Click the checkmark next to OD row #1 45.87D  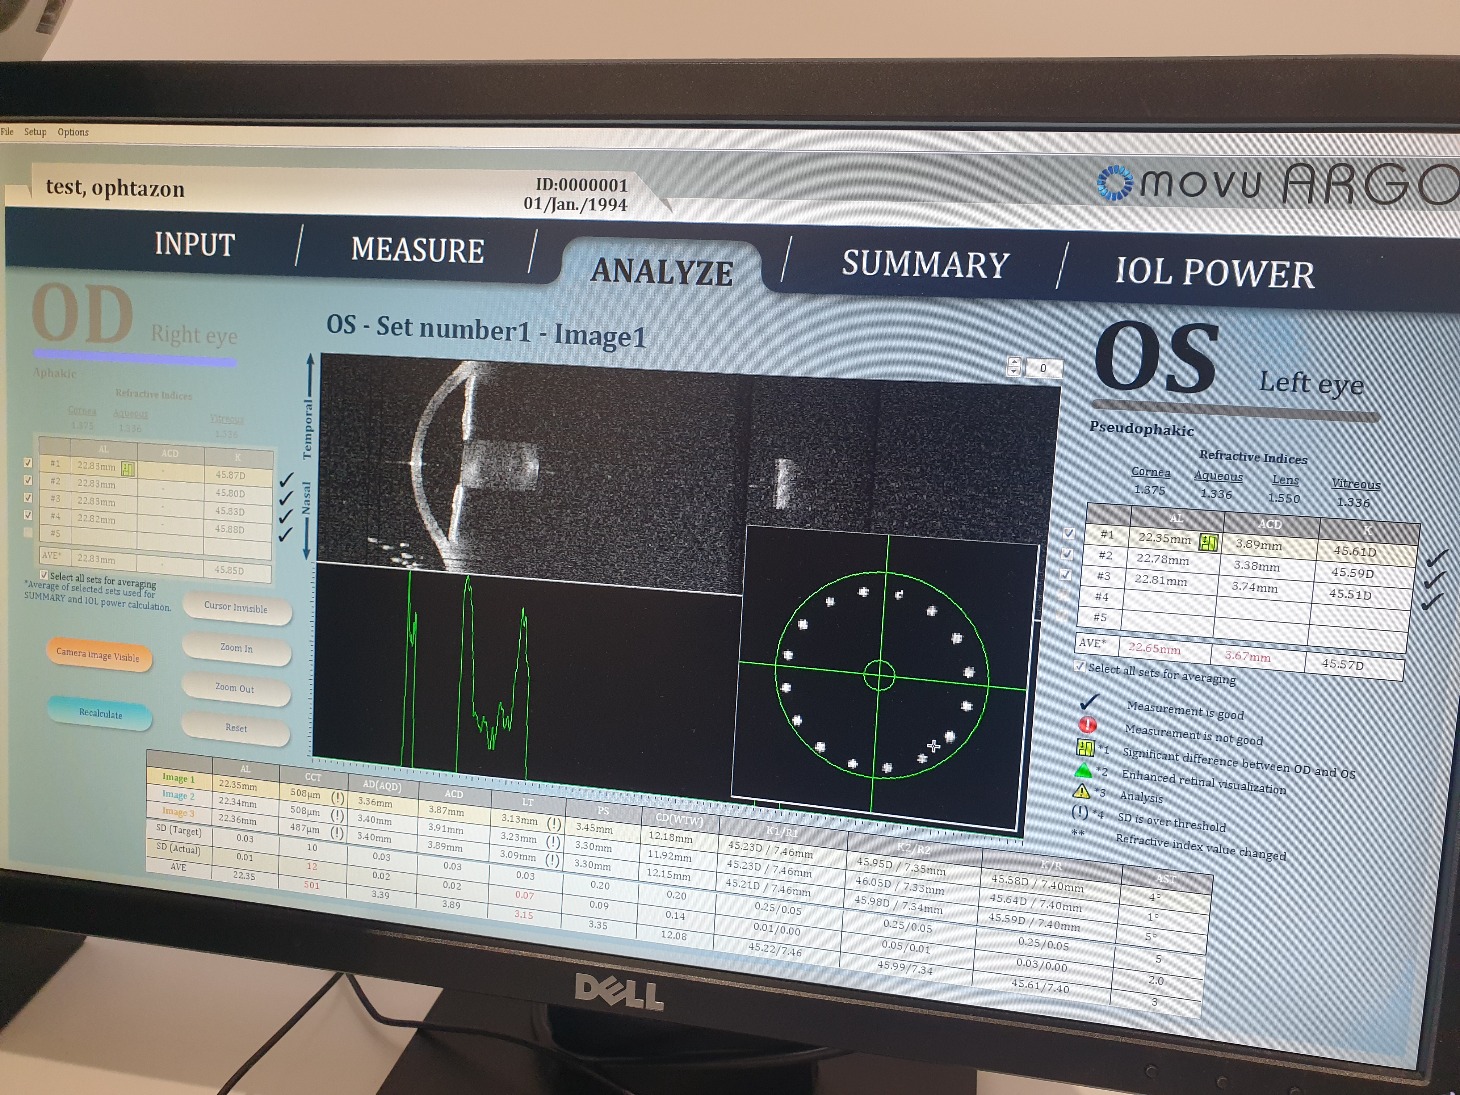[287, 481]
